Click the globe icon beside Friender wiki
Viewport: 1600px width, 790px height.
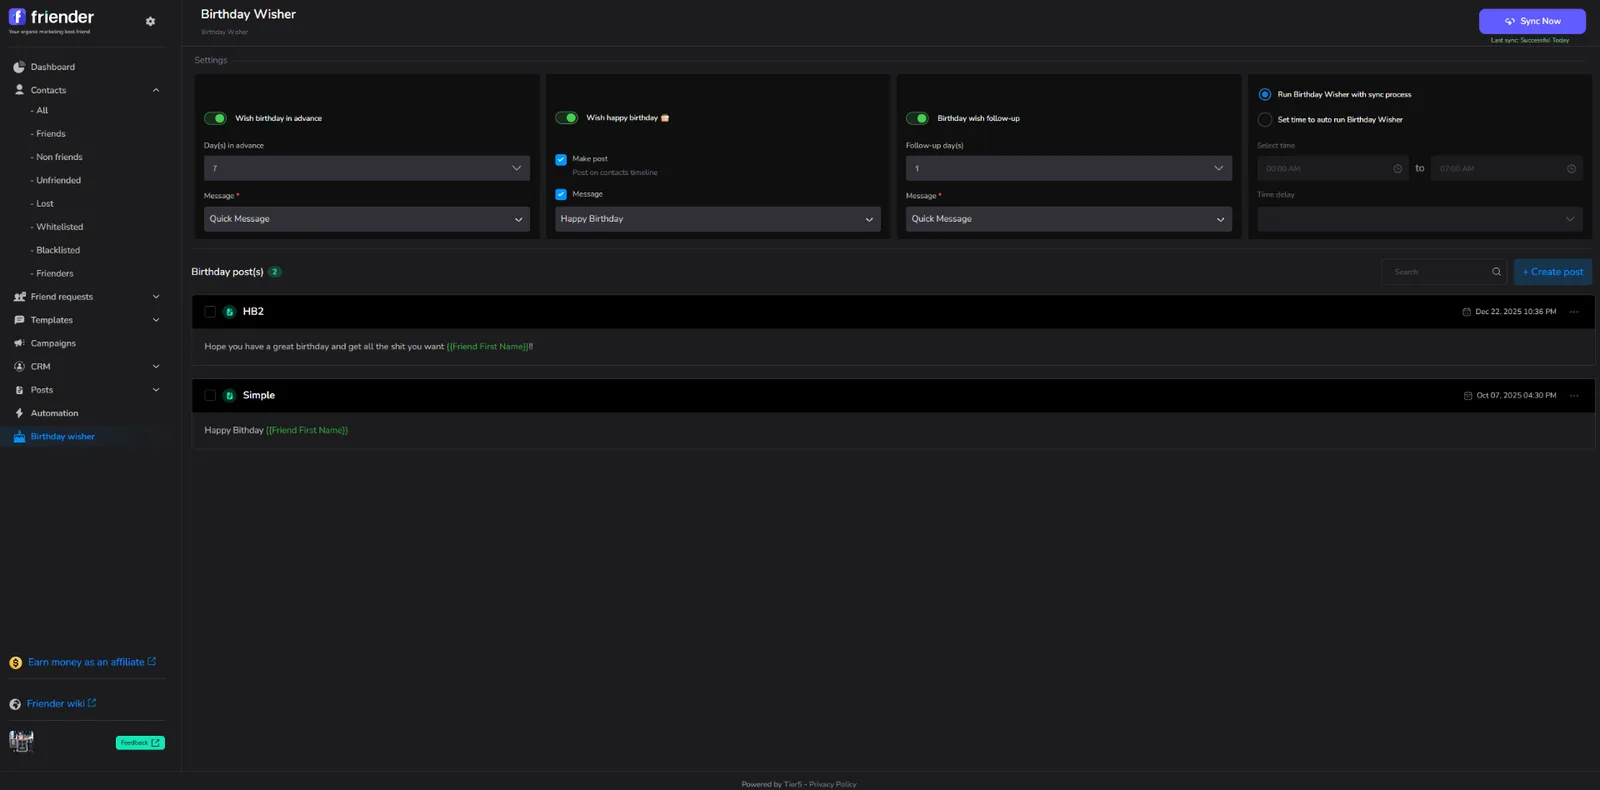pyautogui.click(x=15, y=704)
